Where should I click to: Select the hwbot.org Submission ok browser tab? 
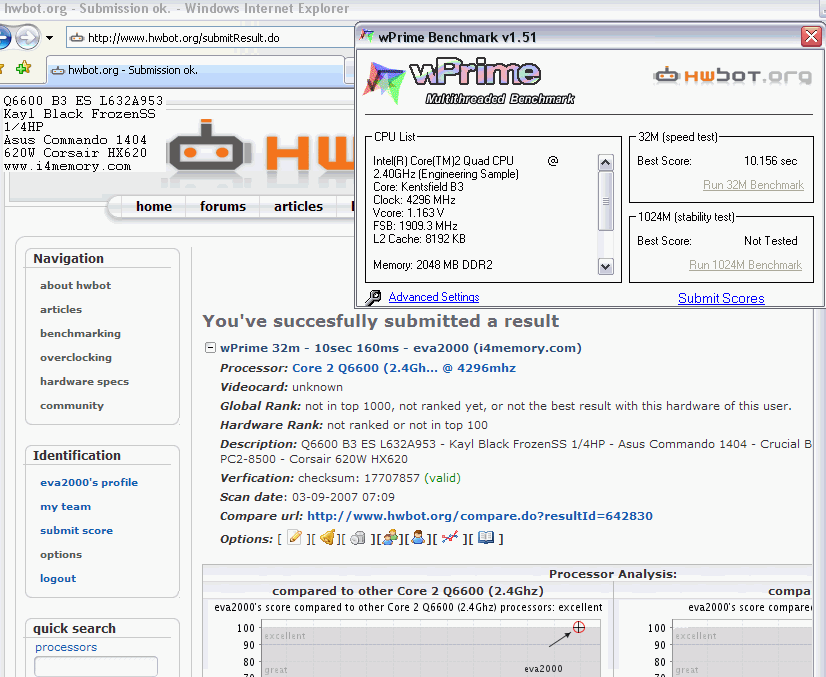[x=196, y=70]
